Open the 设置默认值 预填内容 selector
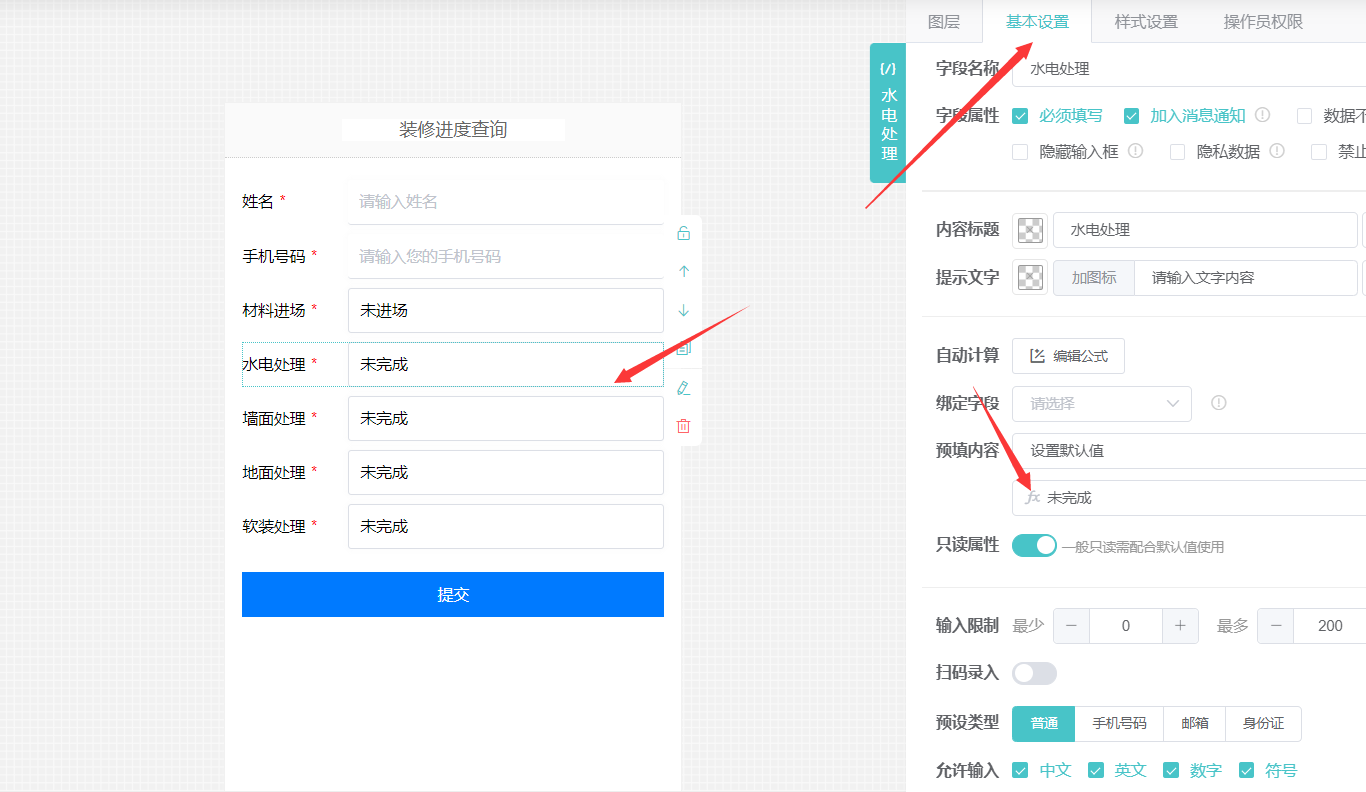This screenshot has width=1366, height=792. point(1189,451)
